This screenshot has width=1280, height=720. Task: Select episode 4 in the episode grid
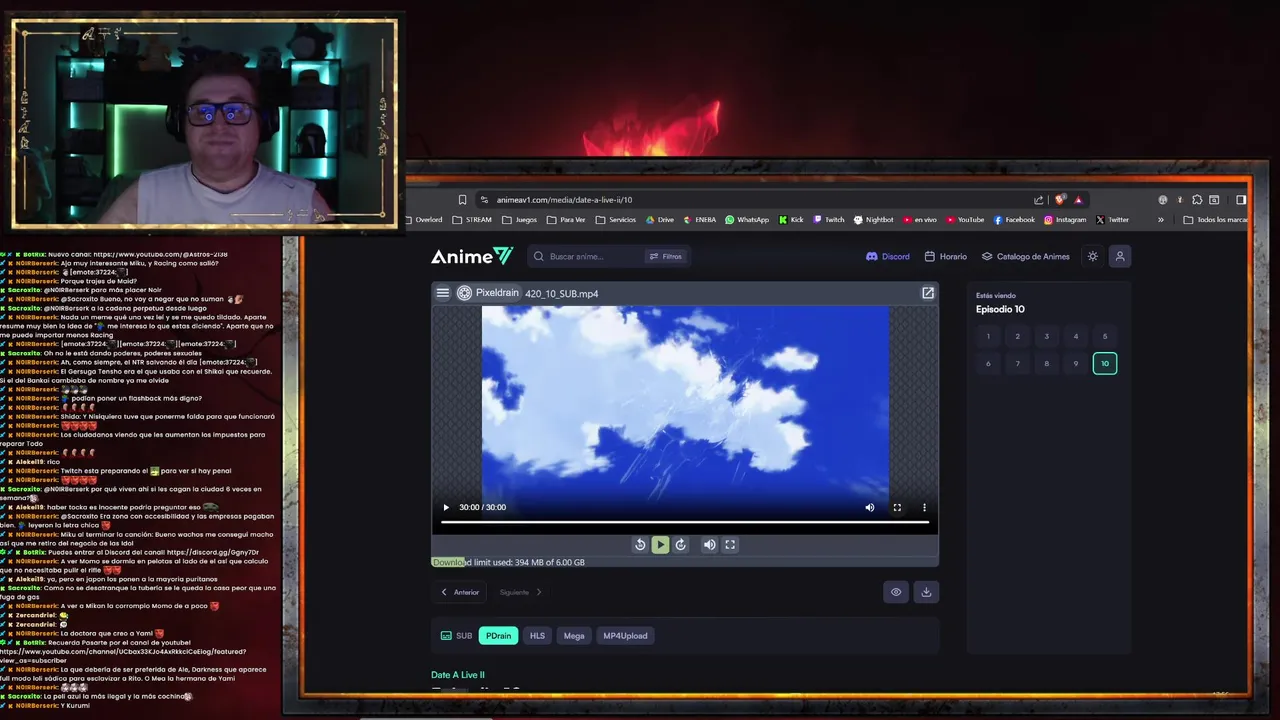pos(1076,336)
